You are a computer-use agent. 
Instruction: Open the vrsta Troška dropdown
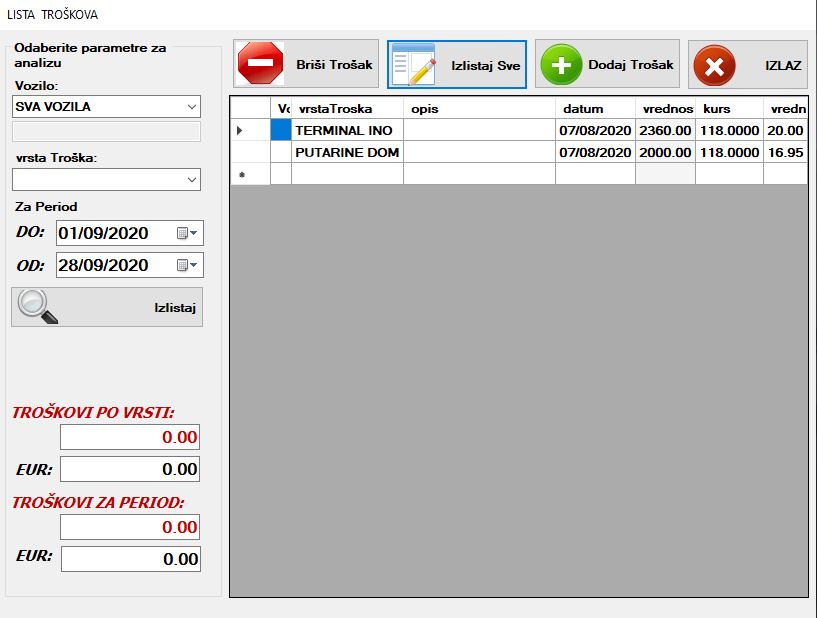(191, 179)
